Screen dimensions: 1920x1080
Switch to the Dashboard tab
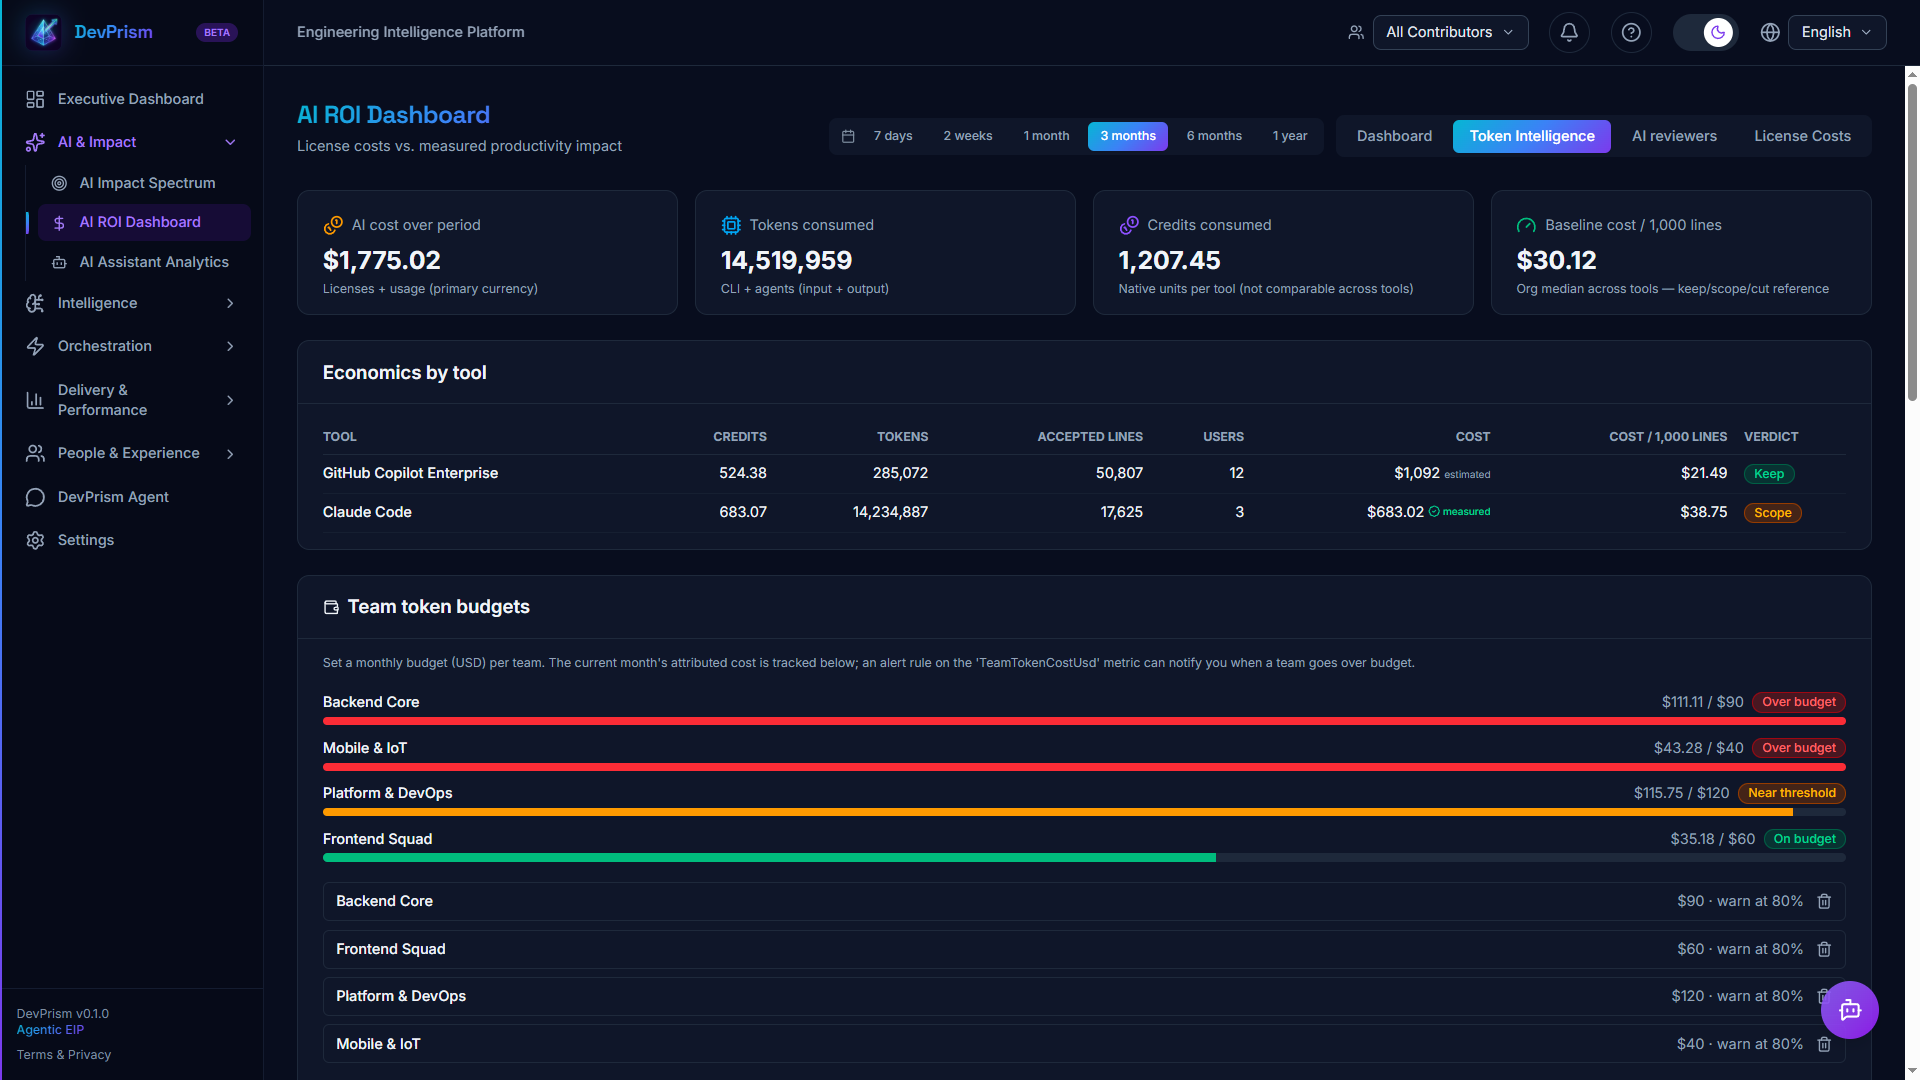tap(1394, 136)
